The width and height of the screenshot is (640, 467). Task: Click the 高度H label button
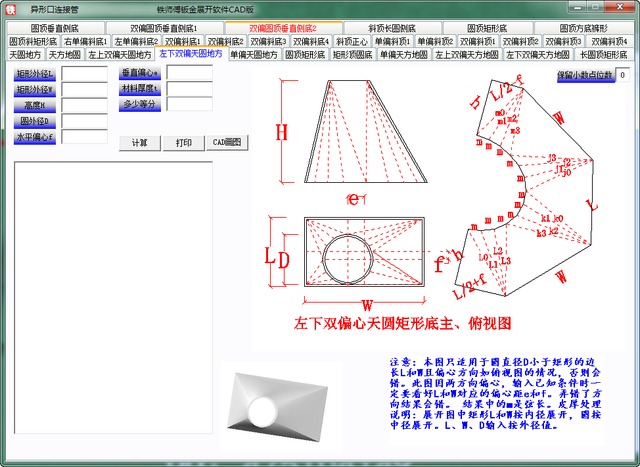tap(35, 105)
